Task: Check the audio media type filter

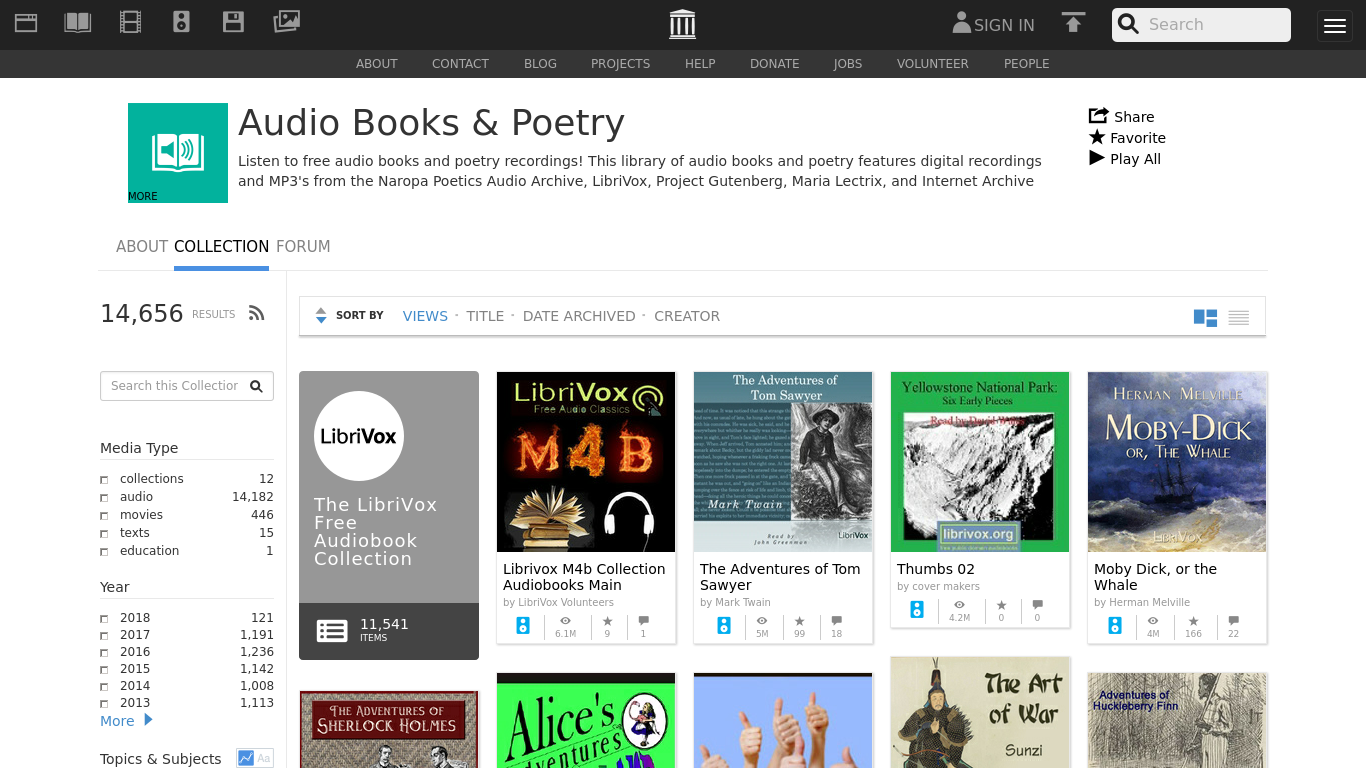Action: pos(104,498)
